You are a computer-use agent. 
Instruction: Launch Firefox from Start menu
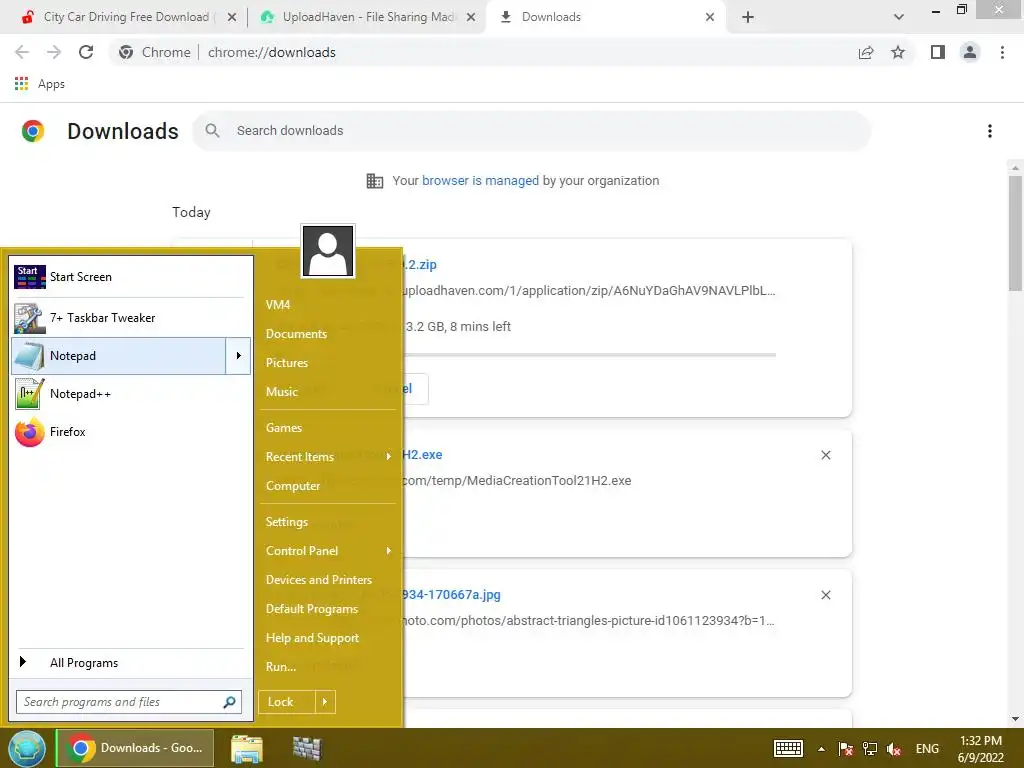(x=131, y=432)
